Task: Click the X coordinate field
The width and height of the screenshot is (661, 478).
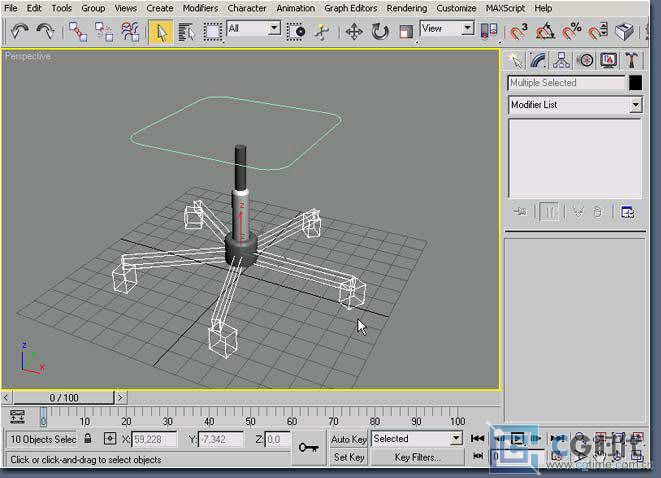Action: point(154,439)
